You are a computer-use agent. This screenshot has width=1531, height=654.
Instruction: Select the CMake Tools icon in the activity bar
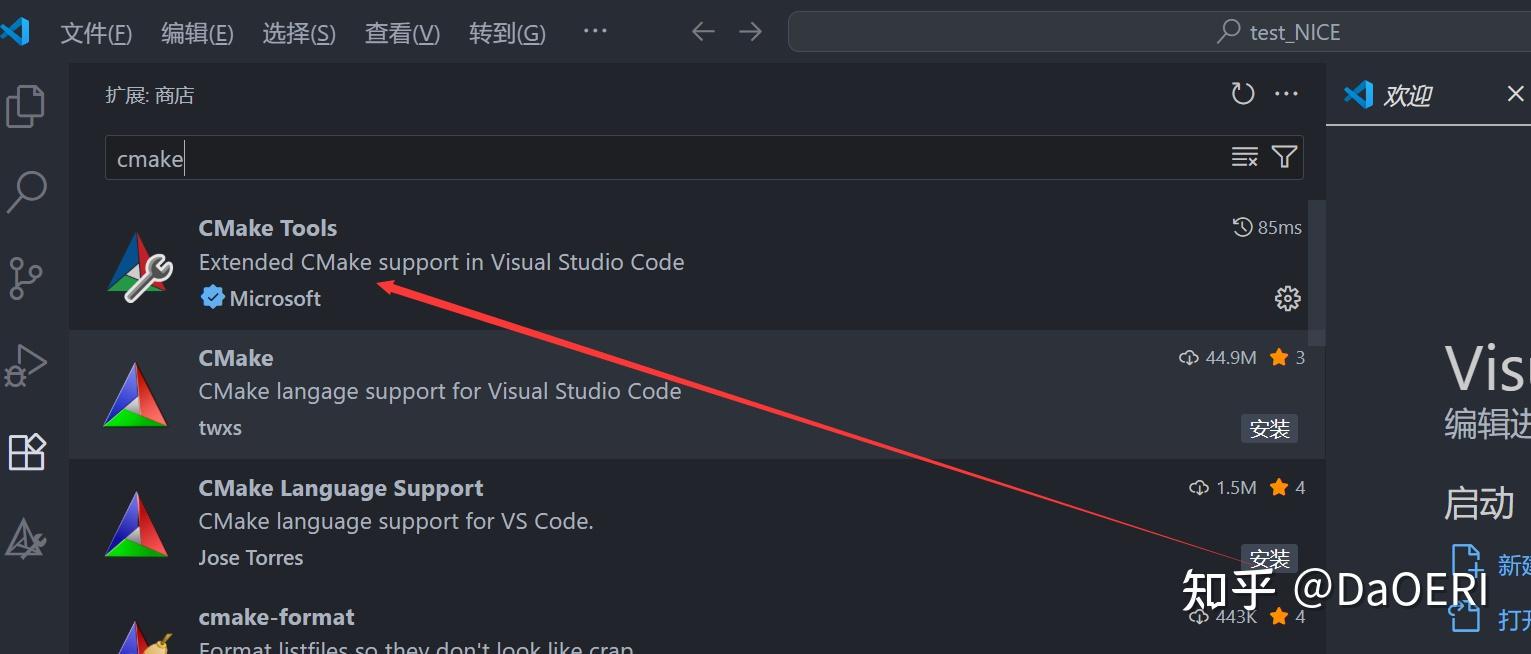click(25, 538)
